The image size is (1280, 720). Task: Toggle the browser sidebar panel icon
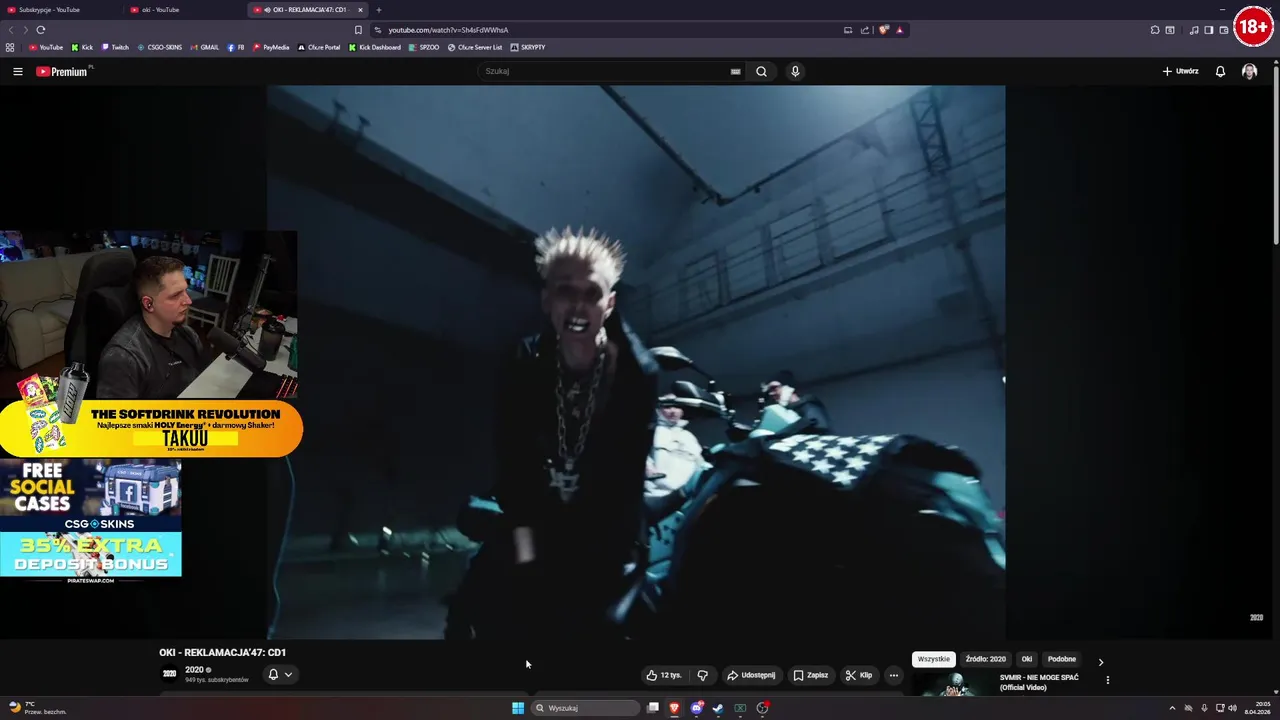coord(1208,30)
